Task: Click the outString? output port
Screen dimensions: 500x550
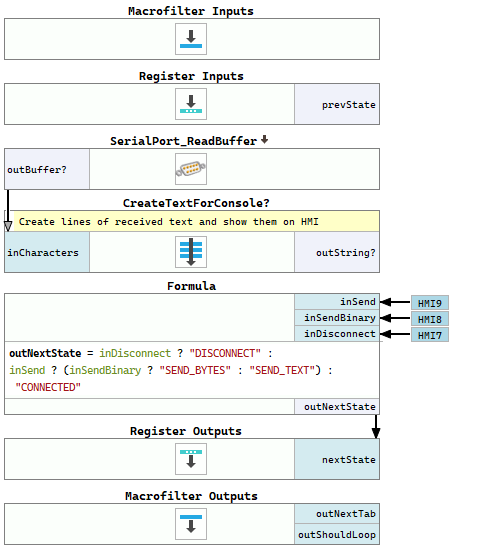Action: (337, 252)
